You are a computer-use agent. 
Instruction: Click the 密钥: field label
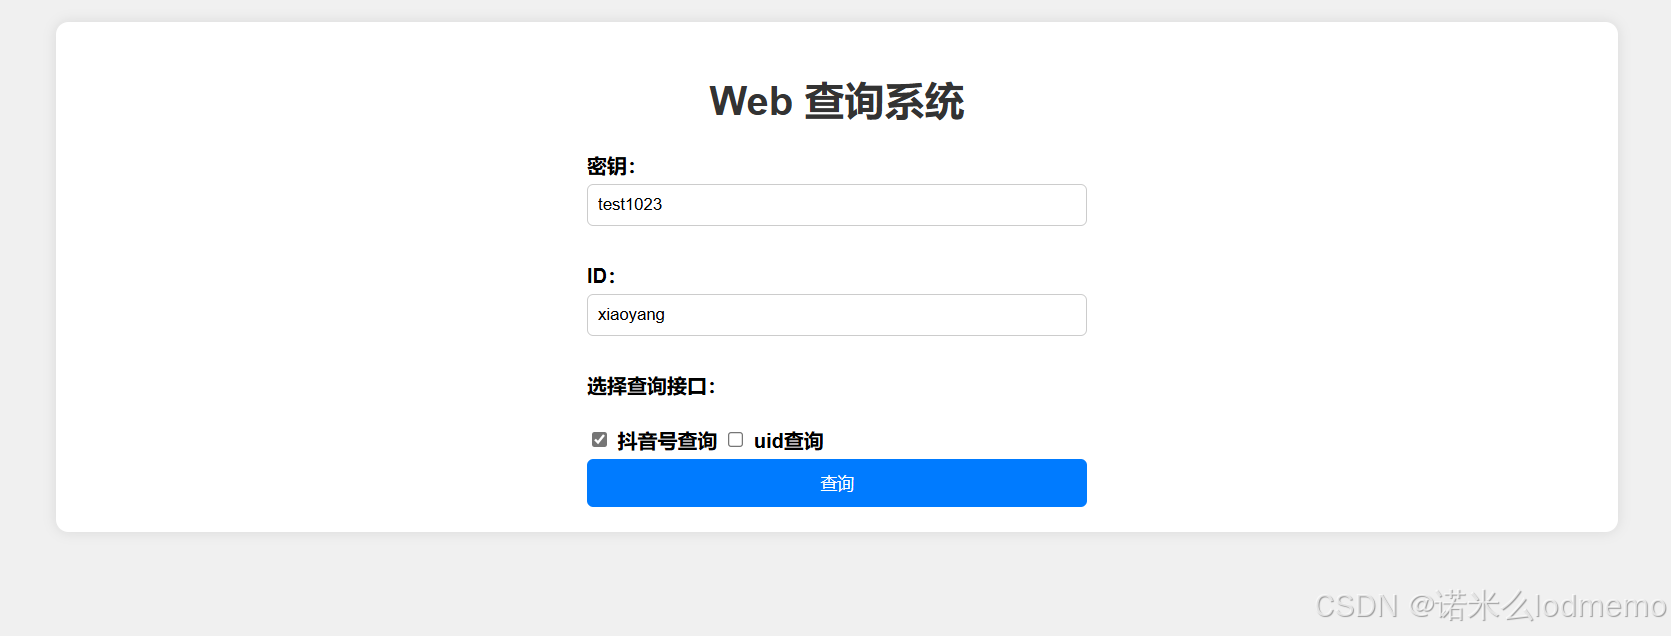(611, 166)
